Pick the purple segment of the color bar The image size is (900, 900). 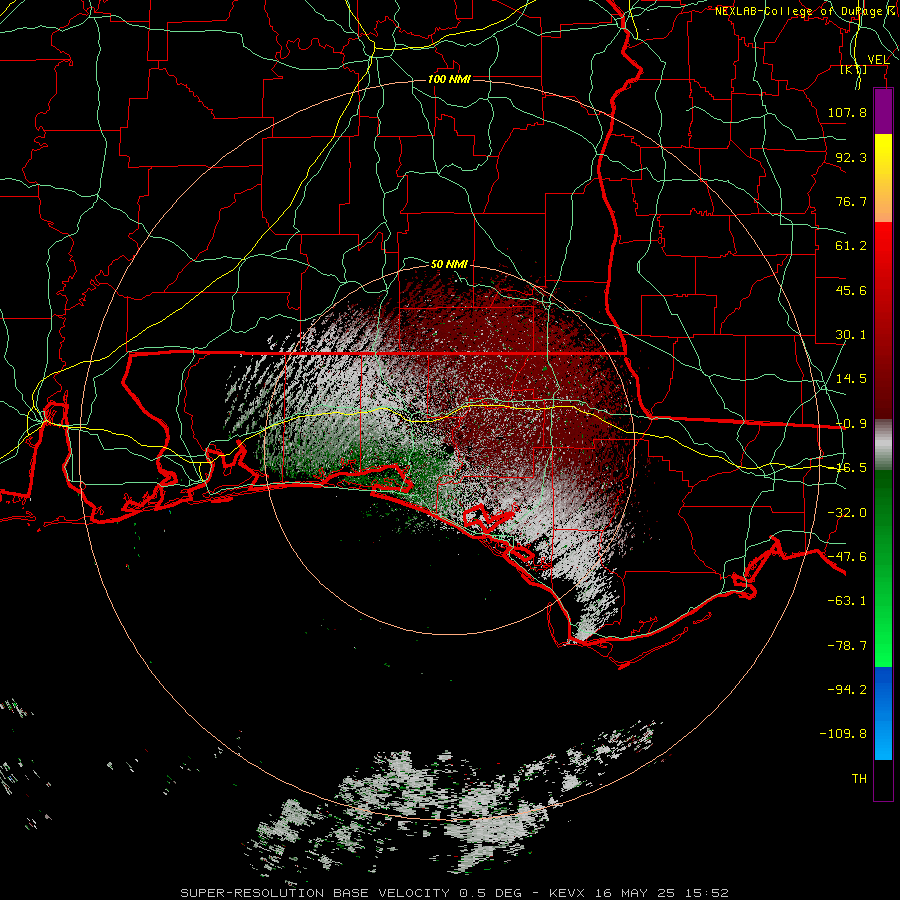click(x=883, y=111)
